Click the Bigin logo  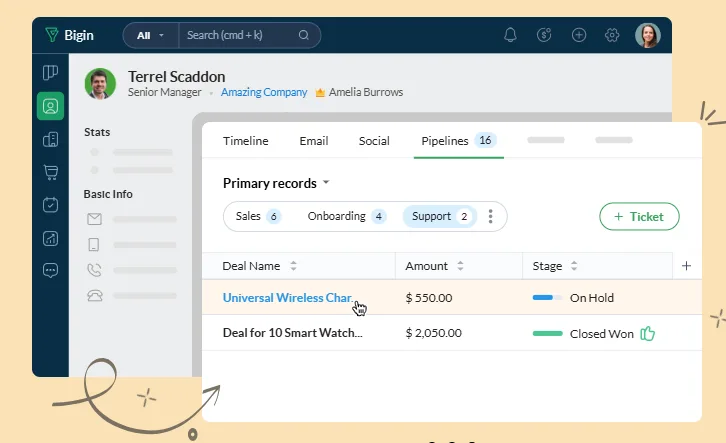[69, 35]
